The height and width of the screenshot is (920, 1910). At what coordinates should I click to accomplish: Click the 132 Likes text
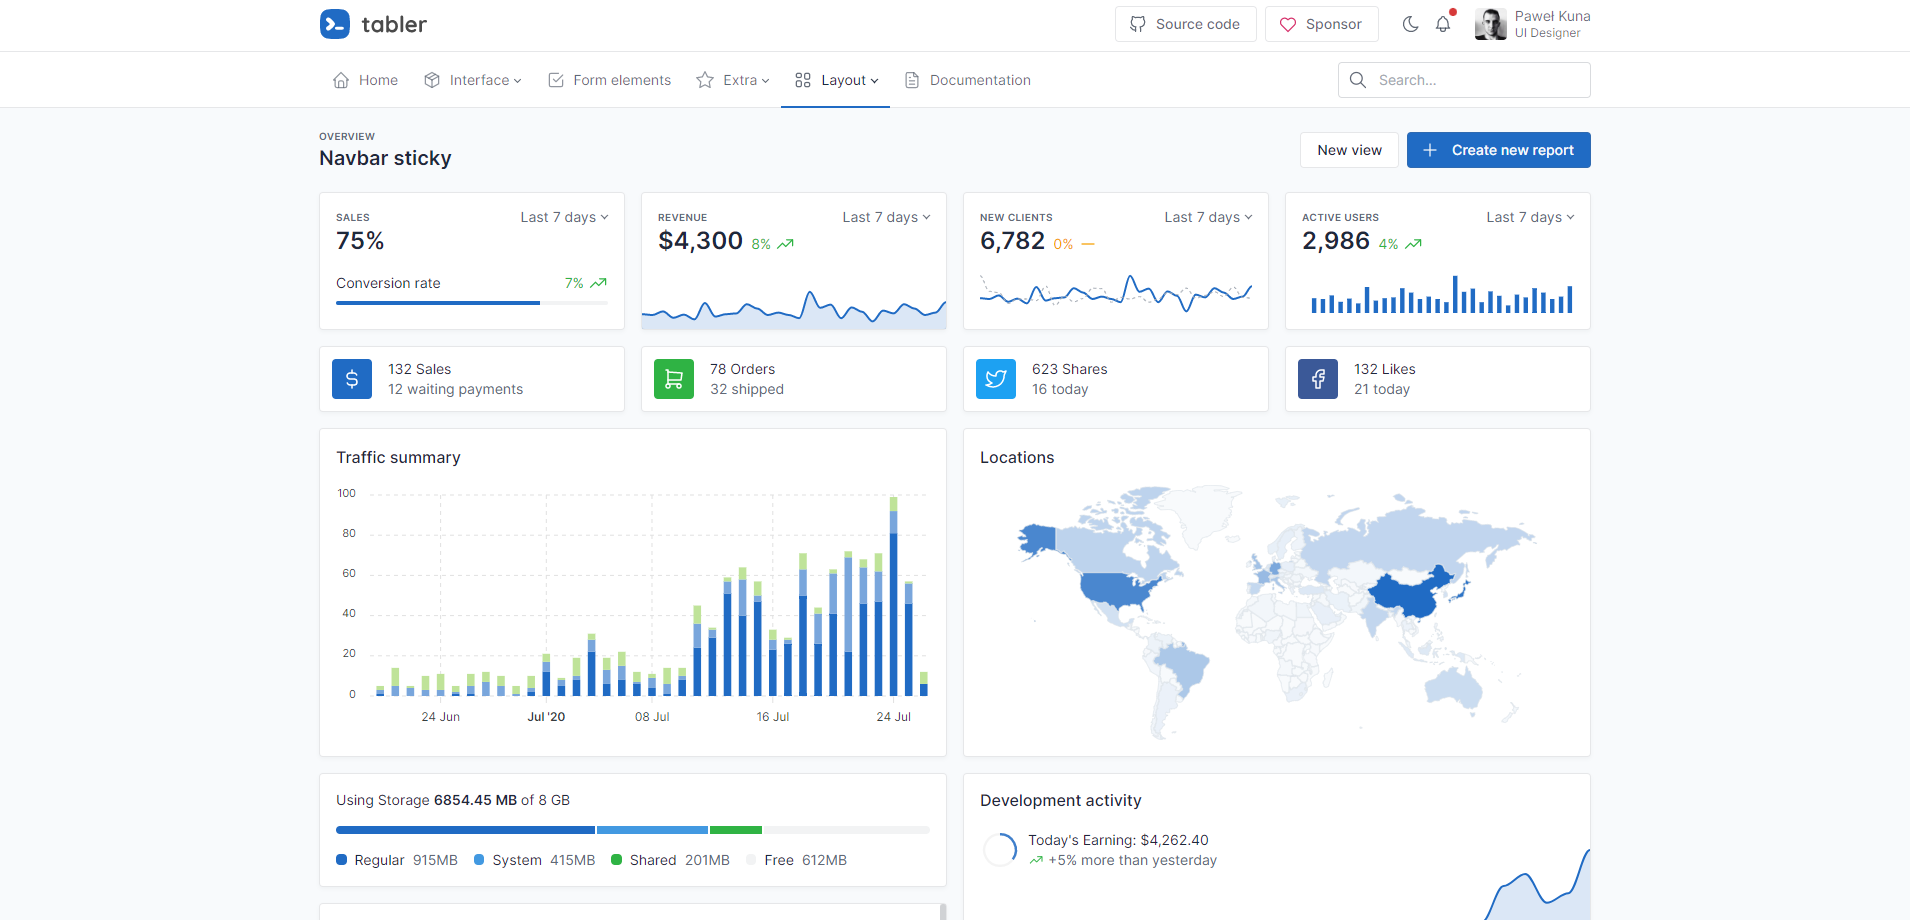pyautogui.click(x=1385, y=369)
